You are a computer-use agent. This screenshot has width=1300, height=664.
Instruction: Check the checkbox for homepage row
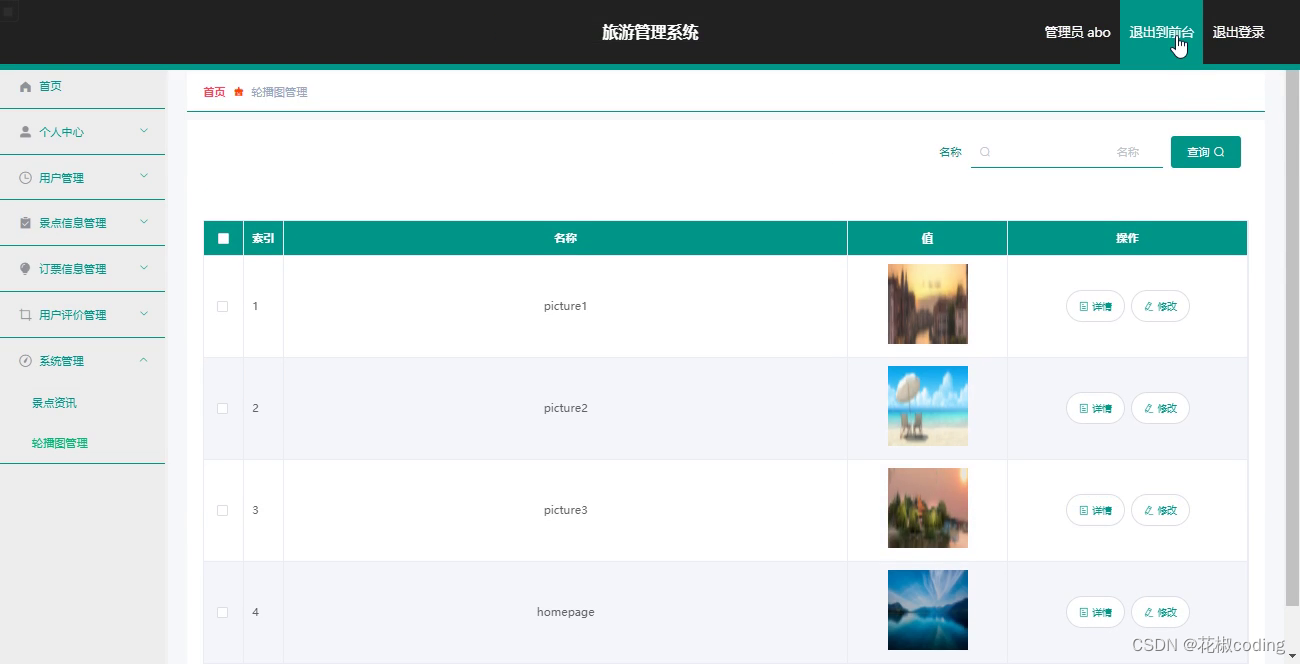click(223, 612)
